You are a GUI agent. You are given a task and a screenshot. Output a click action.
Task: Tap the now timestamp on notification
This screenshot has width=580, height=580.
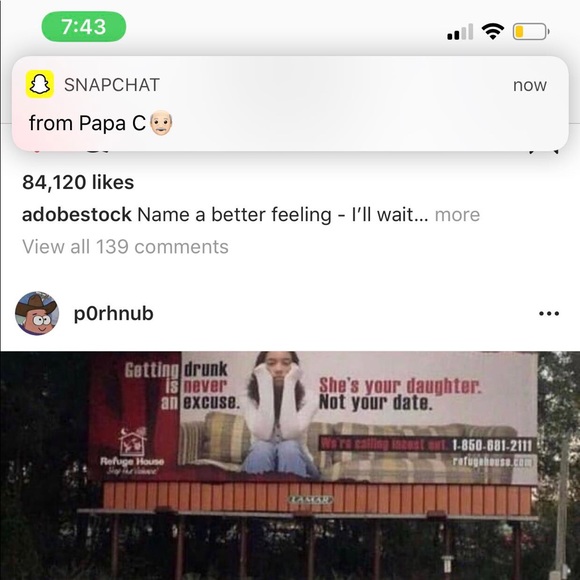530,85
